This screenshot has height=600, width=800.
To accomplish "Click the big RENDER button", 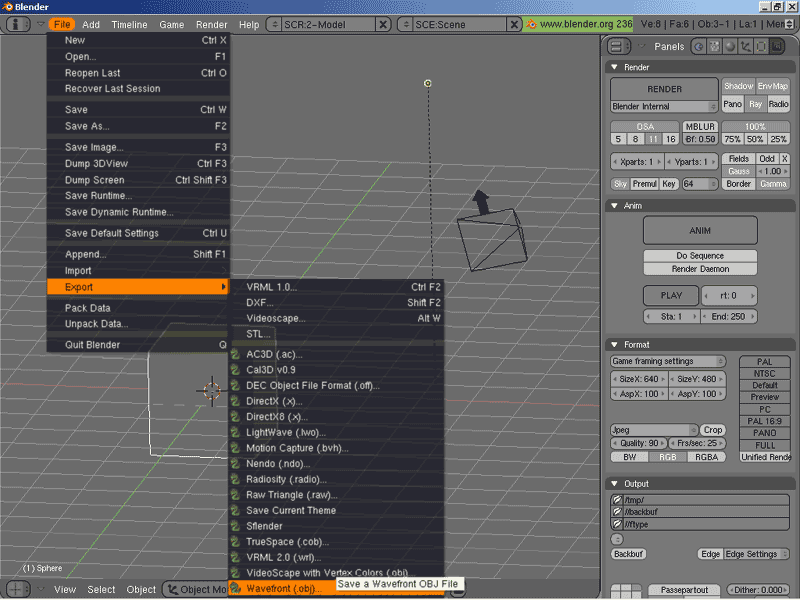I will [664, 89].
